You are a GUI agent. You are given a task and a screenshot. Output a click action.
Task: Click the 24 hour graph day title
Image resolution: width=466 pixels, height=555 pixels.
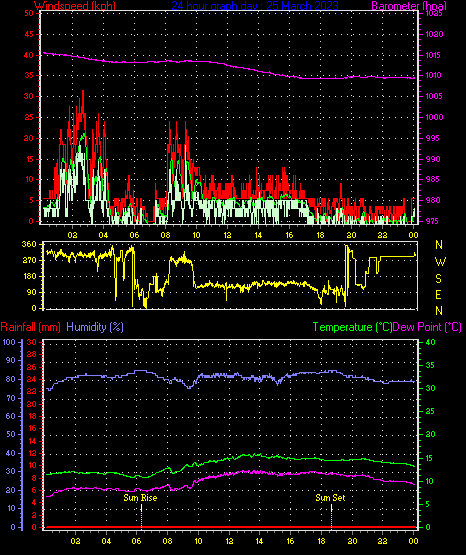coord(255,6)
